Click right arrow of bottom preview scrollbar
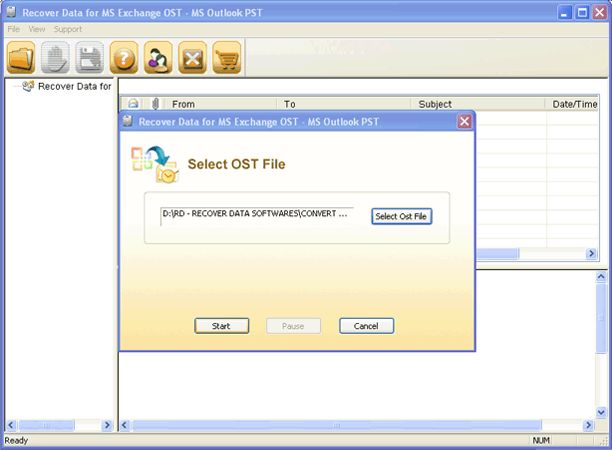This screenshot has width=612, height=450. pos(589,425)
